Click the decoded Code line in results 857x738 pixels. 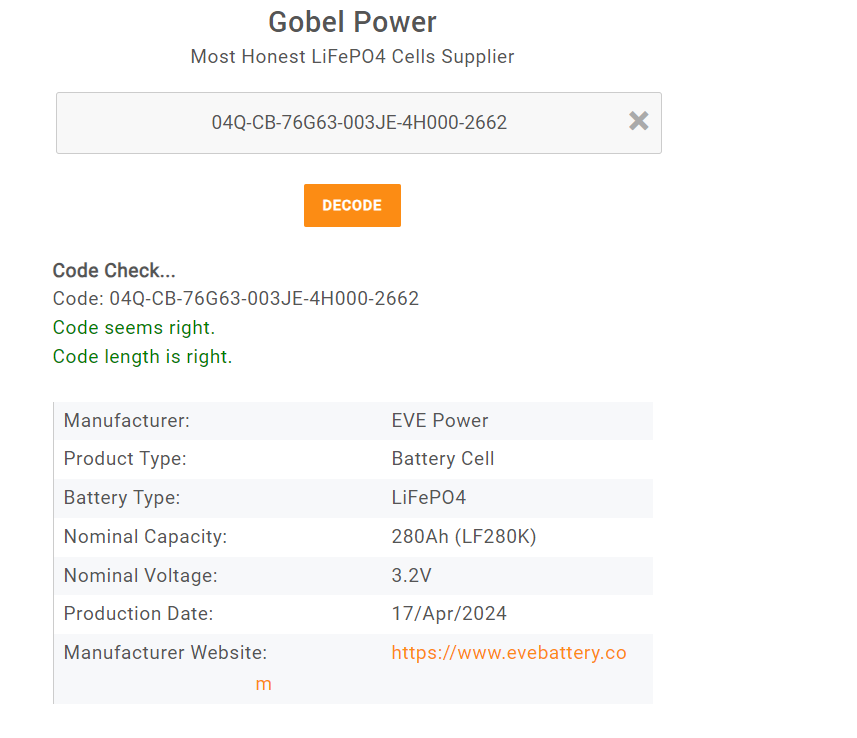click(x=235, y=299)
